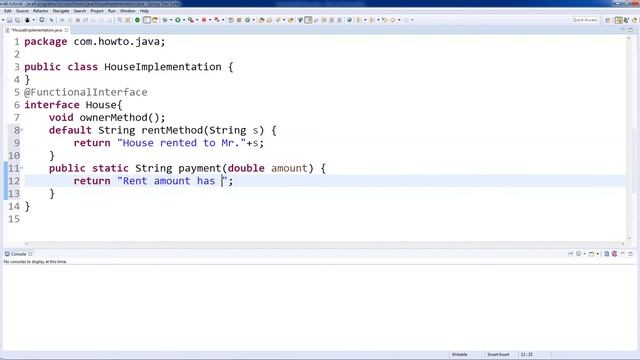Click the green circular toolbar icon
The width and height of the screenshot is (640, 360).
pyautogui.click(x=138, y=20)
